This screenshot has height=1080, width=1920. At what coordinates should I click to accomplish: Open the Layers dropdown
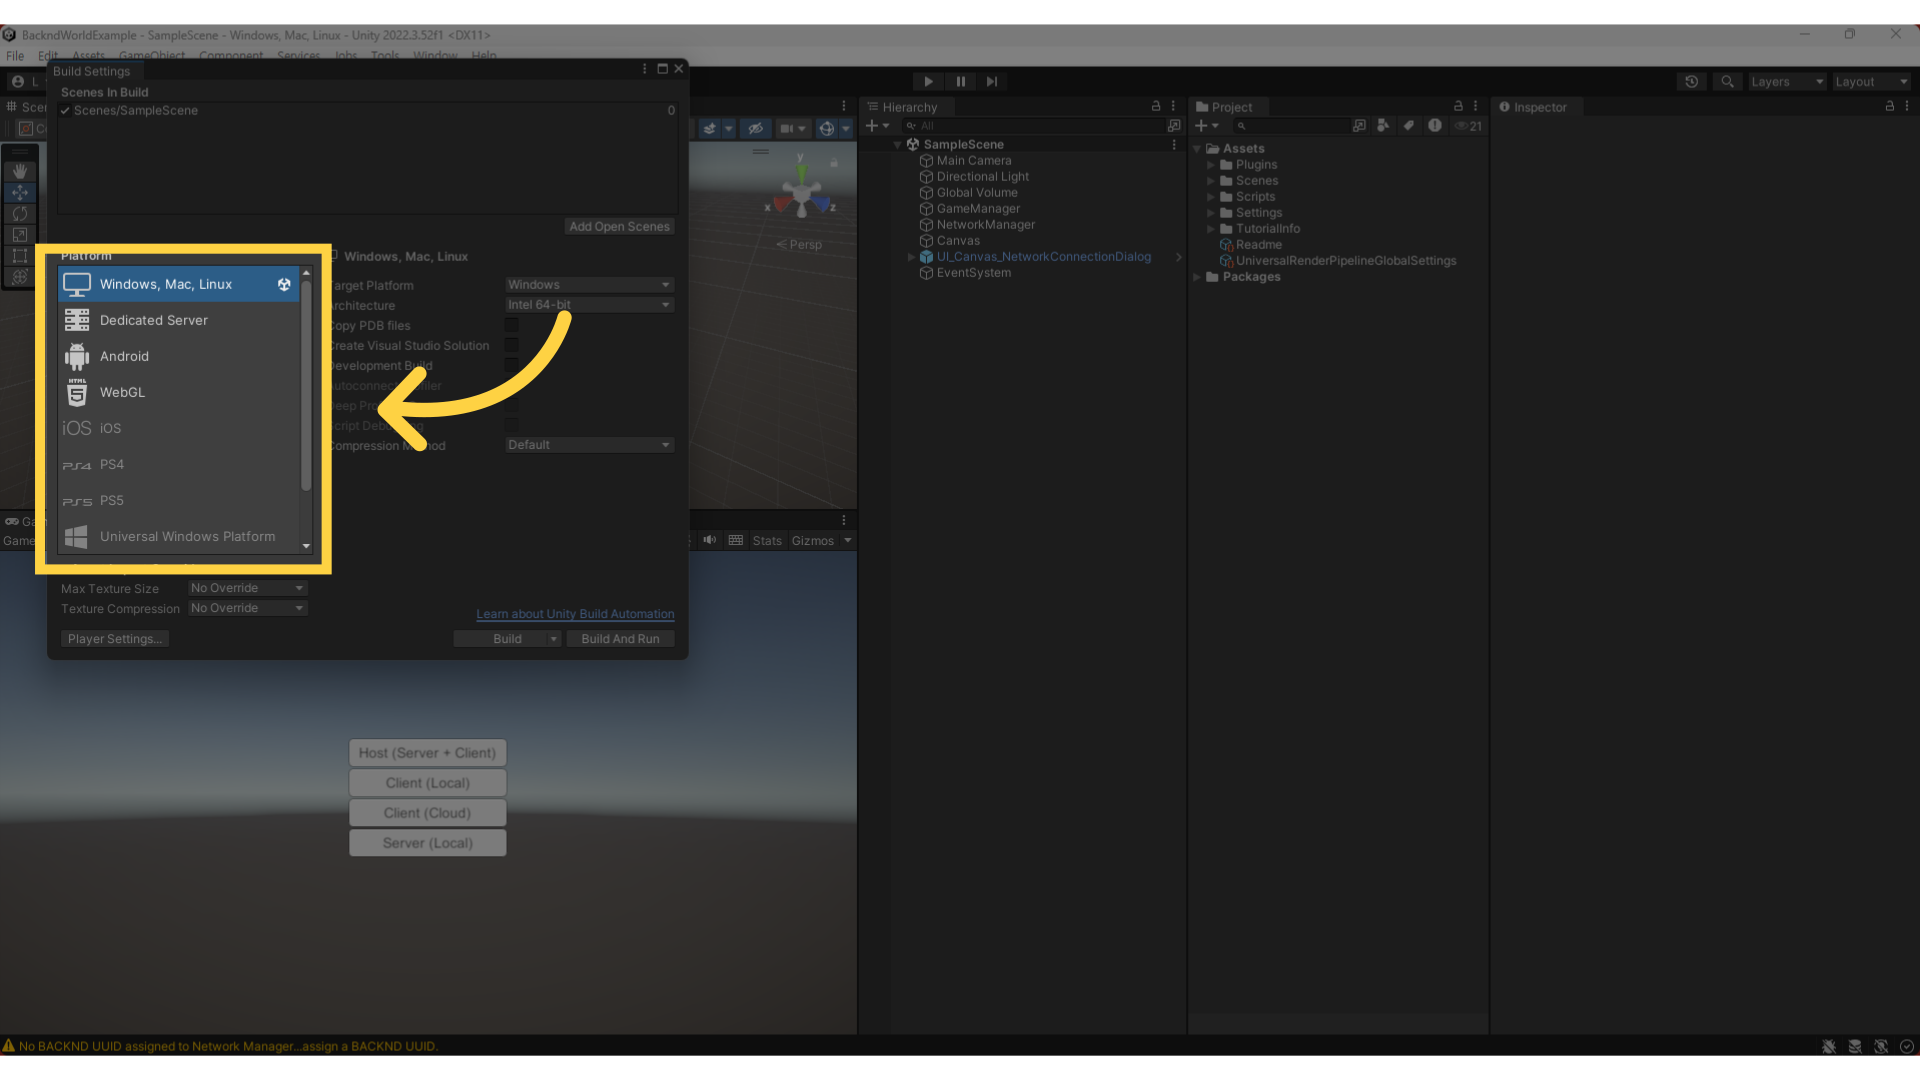click(1787, 82)
